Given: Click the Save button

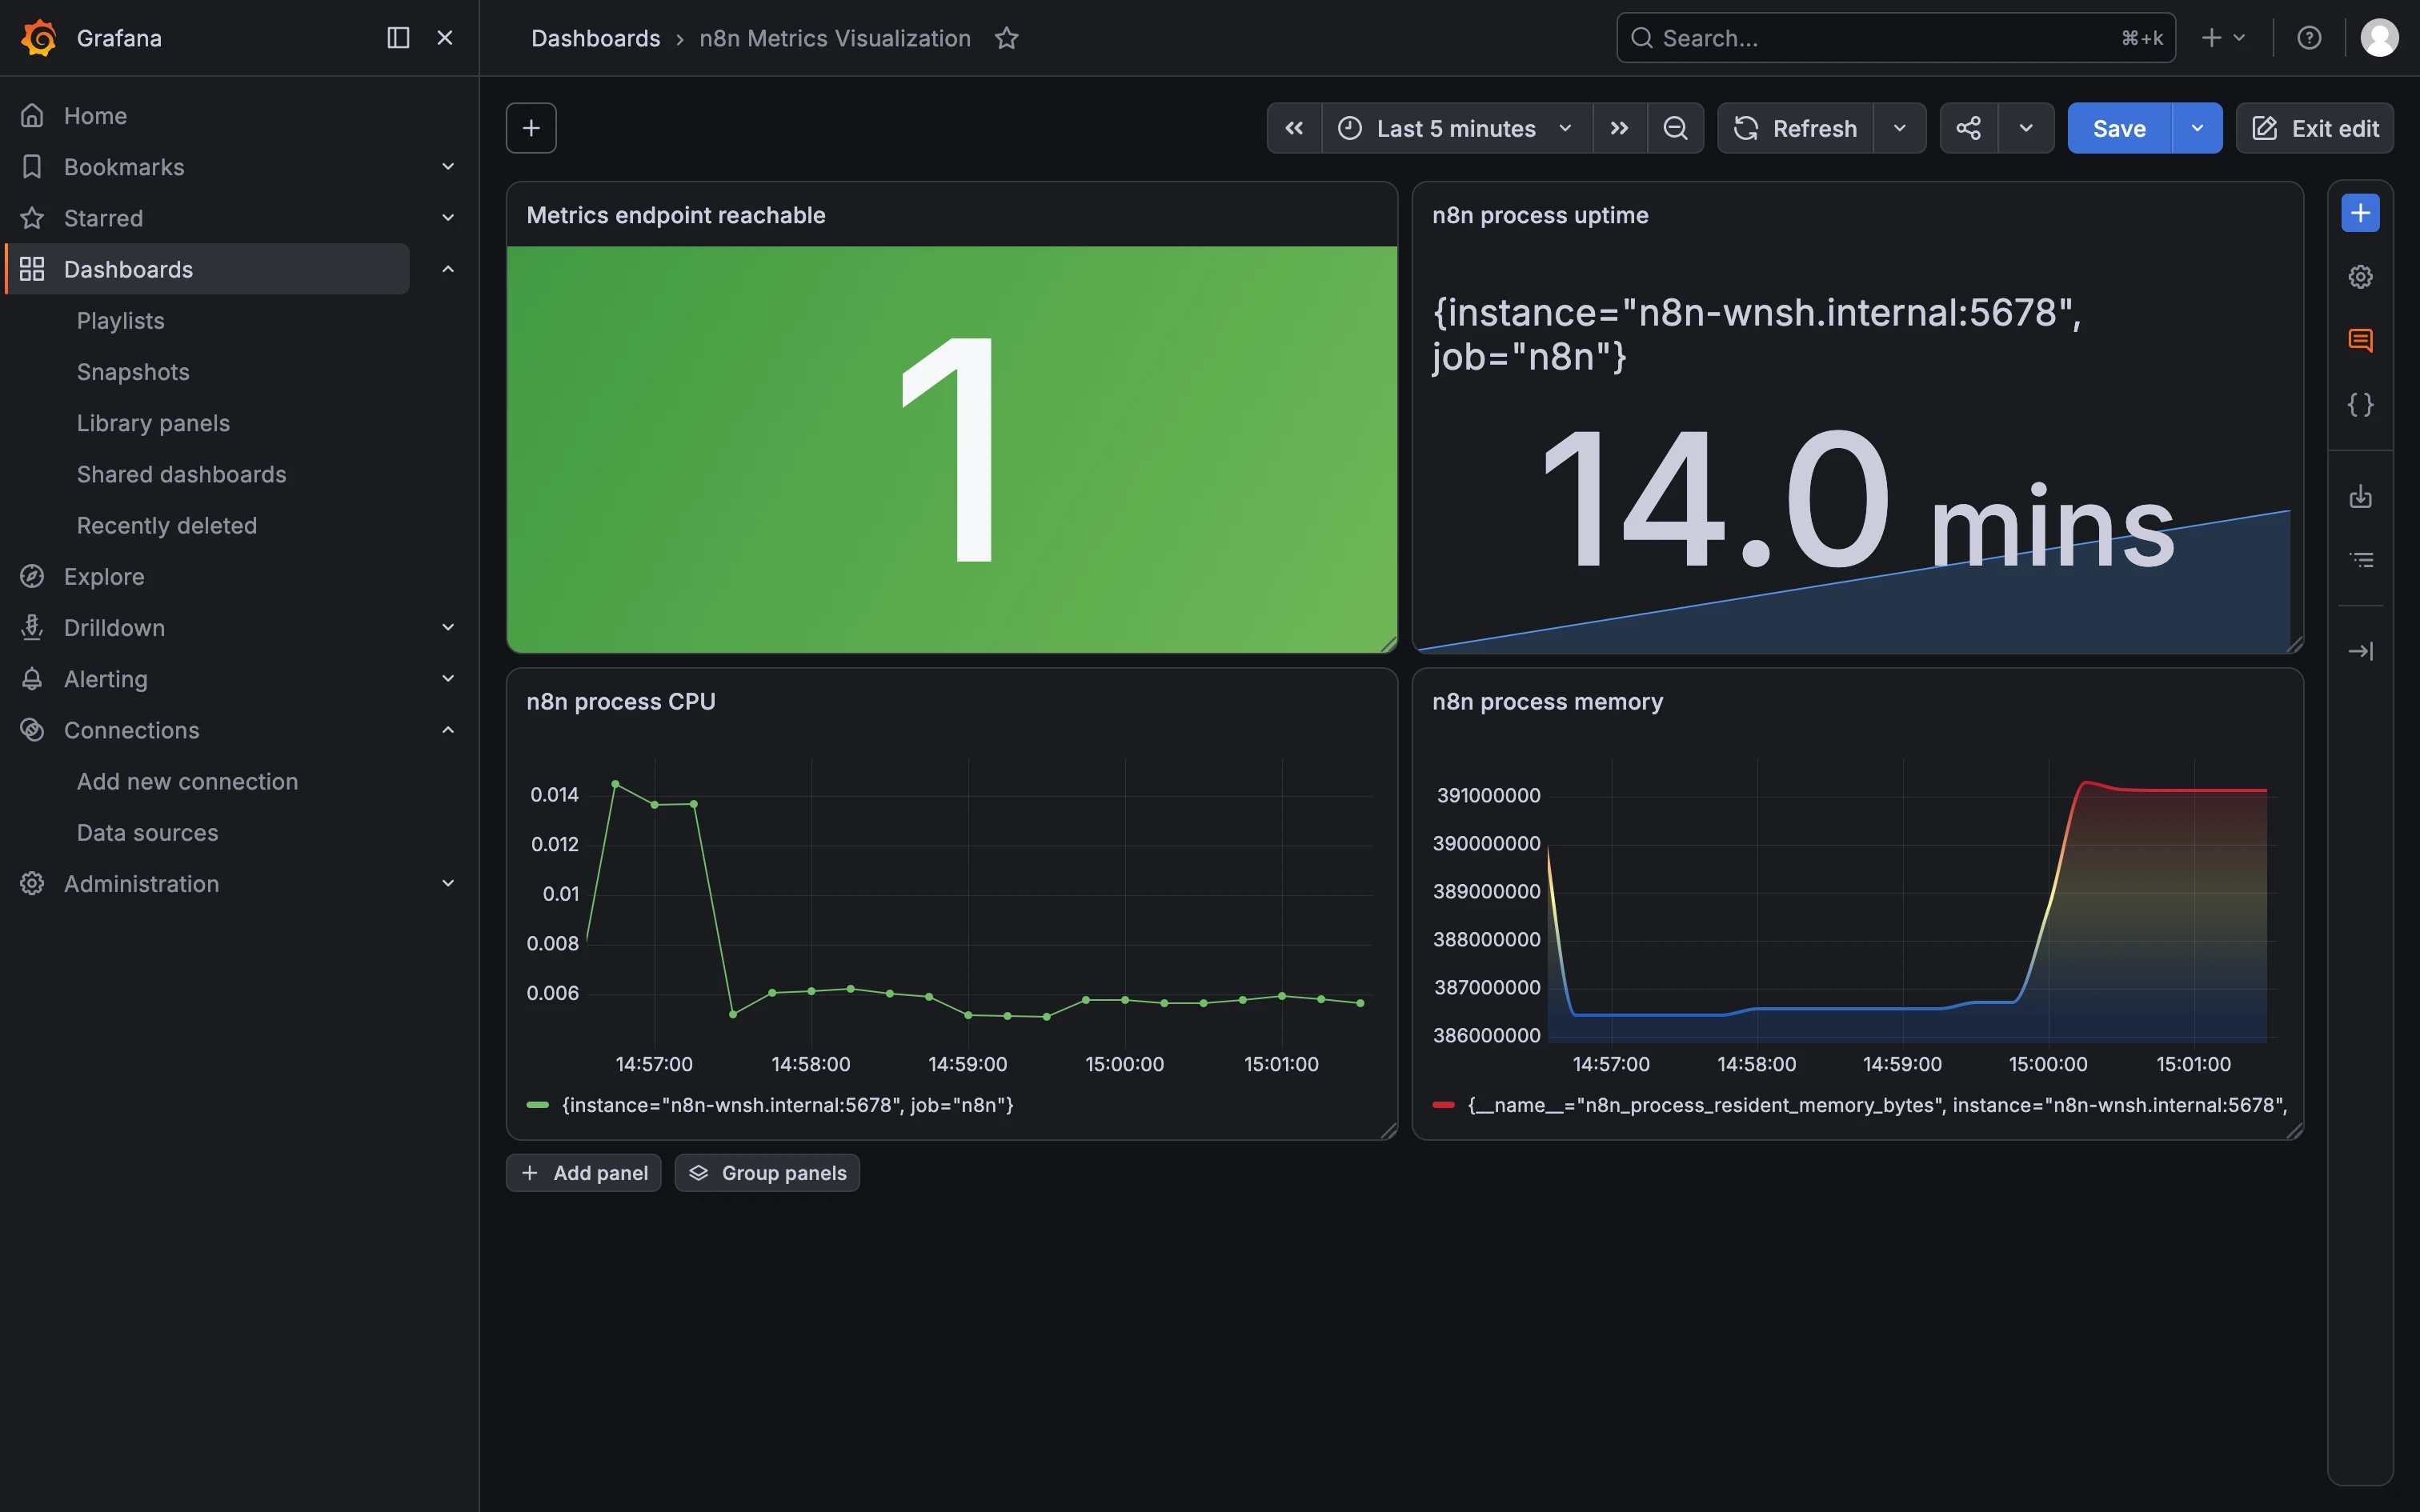Looking at the screenshot, I should 2119,128.
